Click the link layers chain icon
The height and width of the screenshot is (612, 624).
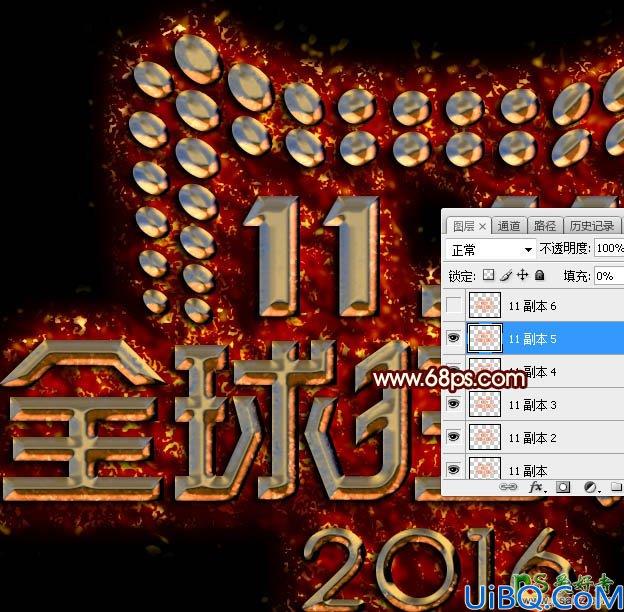coord(508,487)
